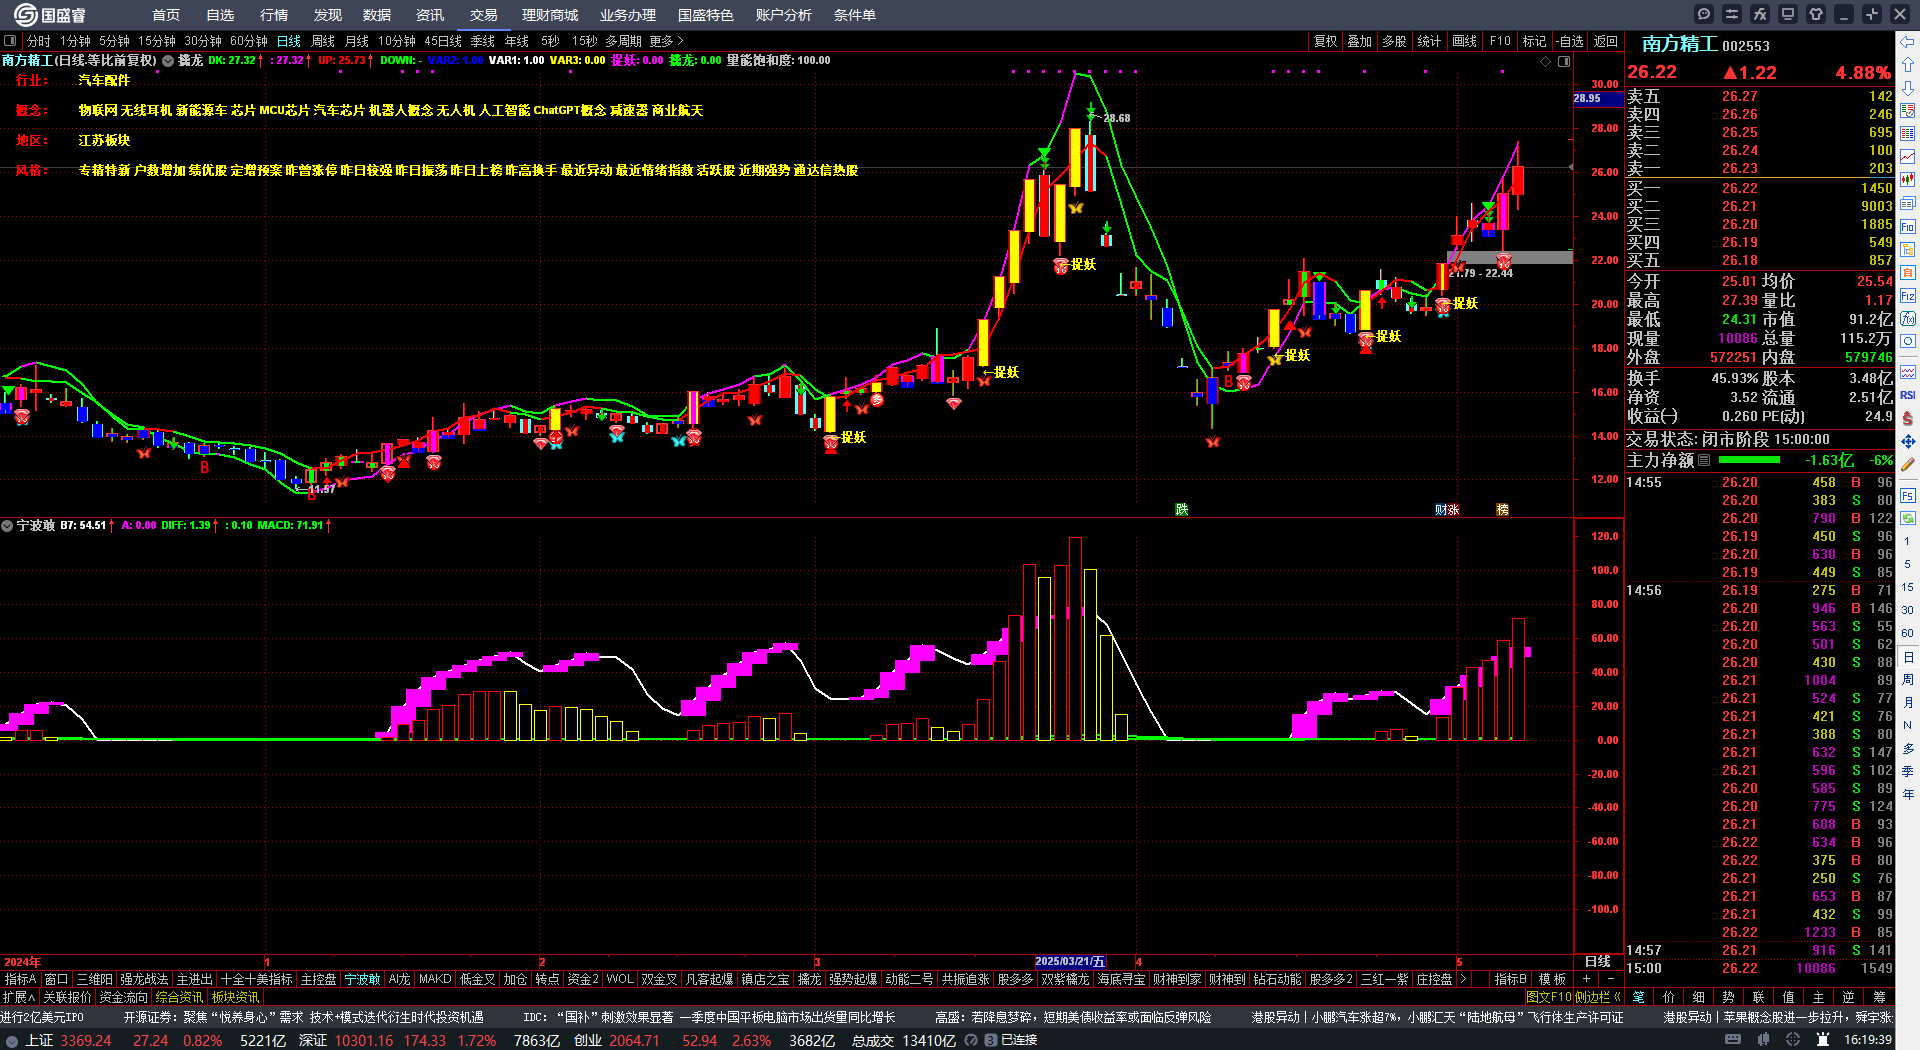This screenshot has height=1050, width=1920.
Task: Toggle the main chart panel switch icon
Action: (x=1564, y=61)
